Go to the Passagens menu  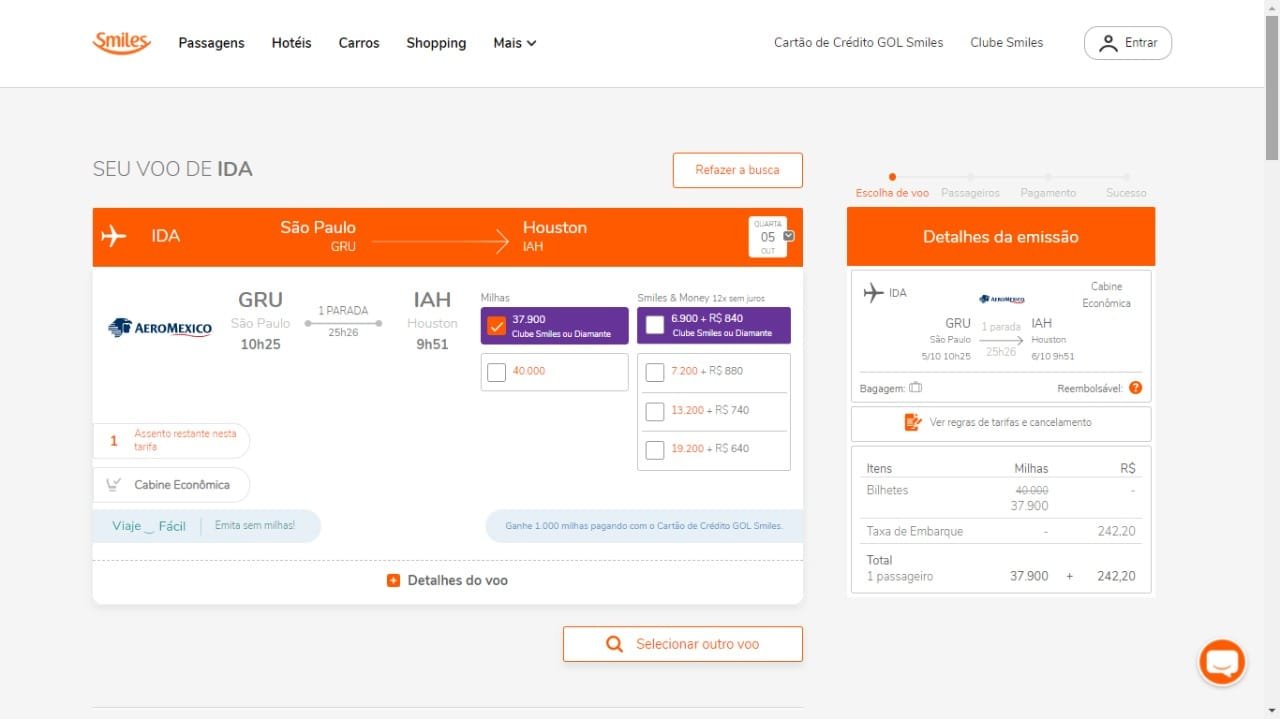(211, 43)
